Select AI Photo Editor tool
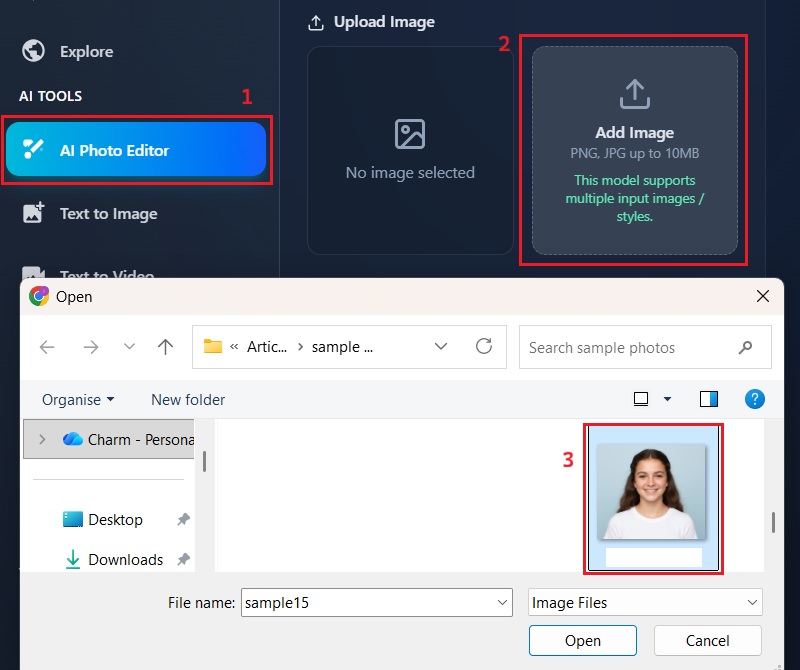Screen dimensions: 800x670 [x=136, y=150]
